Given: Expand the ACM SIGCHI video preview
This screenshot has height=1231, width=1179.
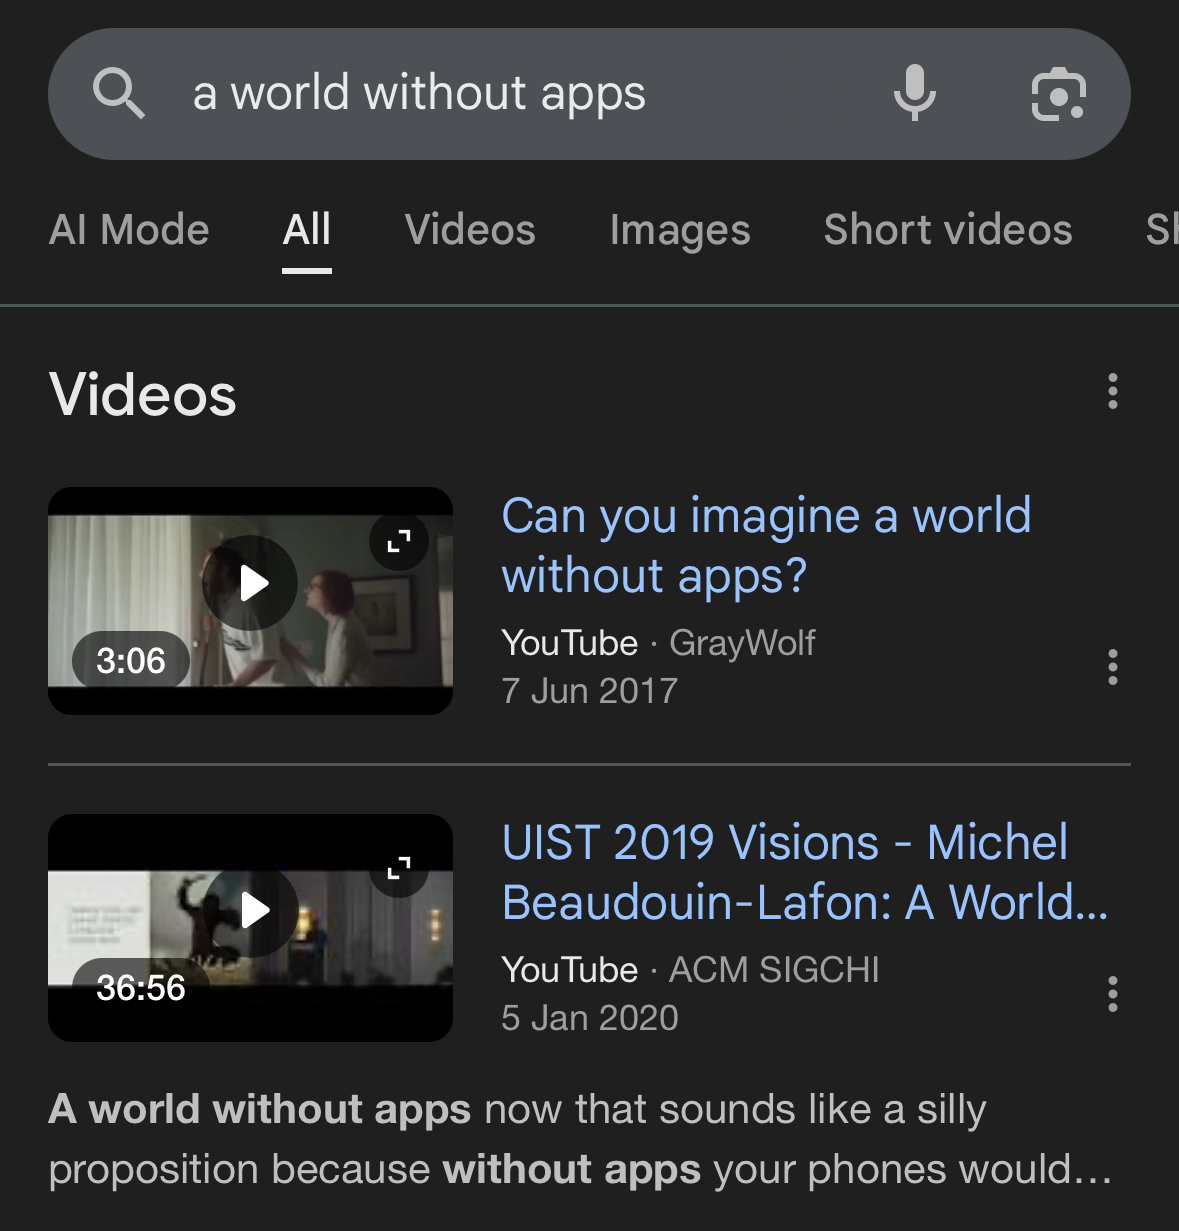Looking at the screenshot, I should [399, 868].
